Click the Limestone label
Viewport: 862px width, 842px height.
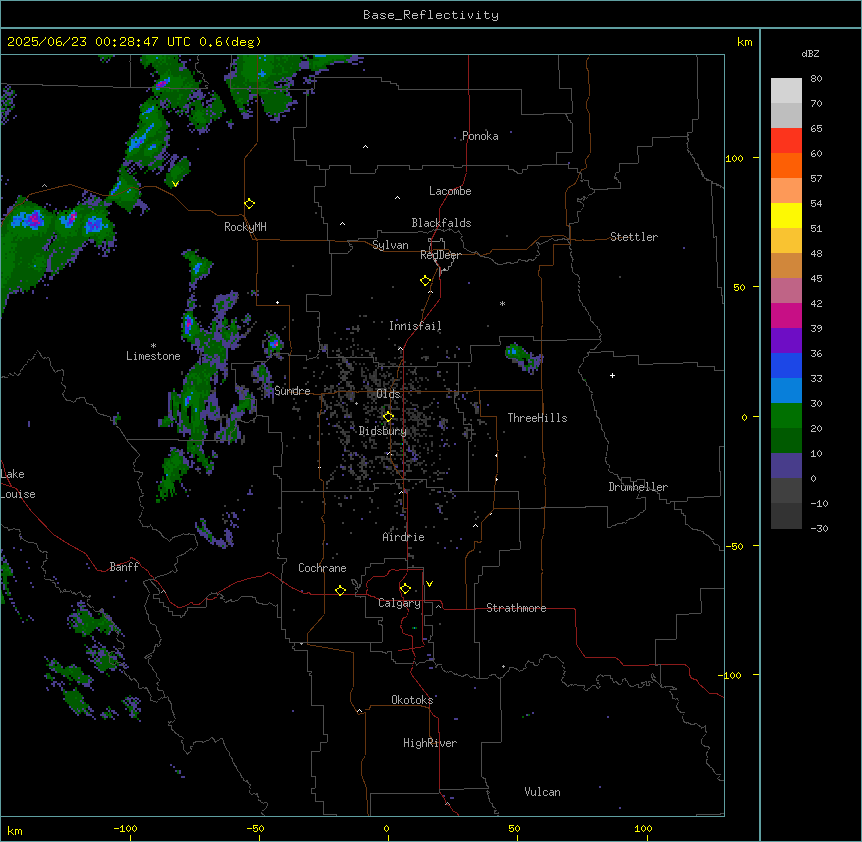(x=153, y=356)
